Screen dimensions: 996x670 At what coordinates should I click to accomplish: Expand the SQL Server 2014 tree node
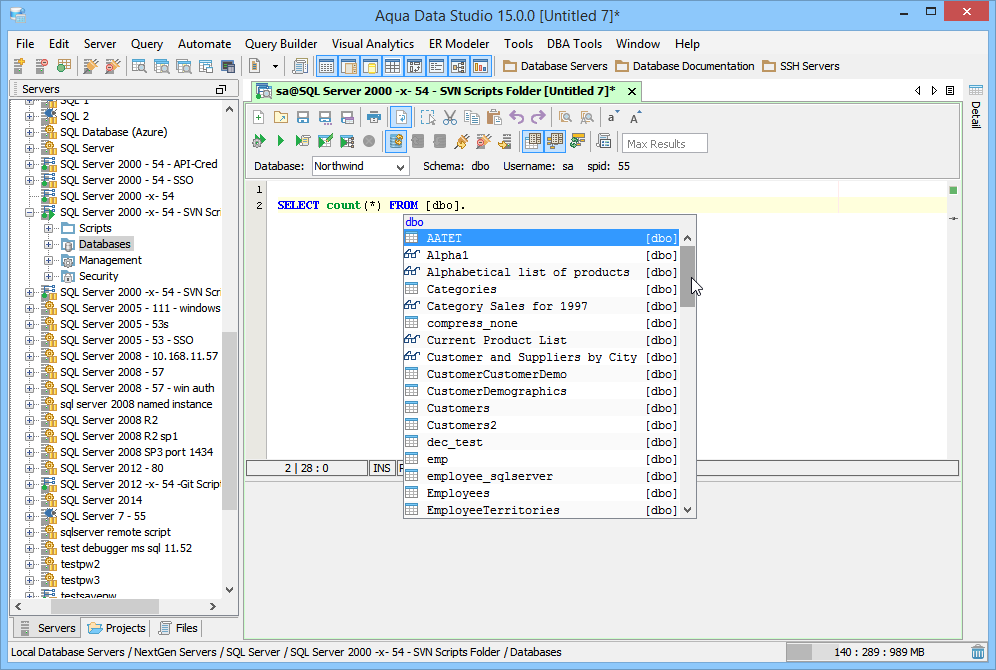[30, 500]
